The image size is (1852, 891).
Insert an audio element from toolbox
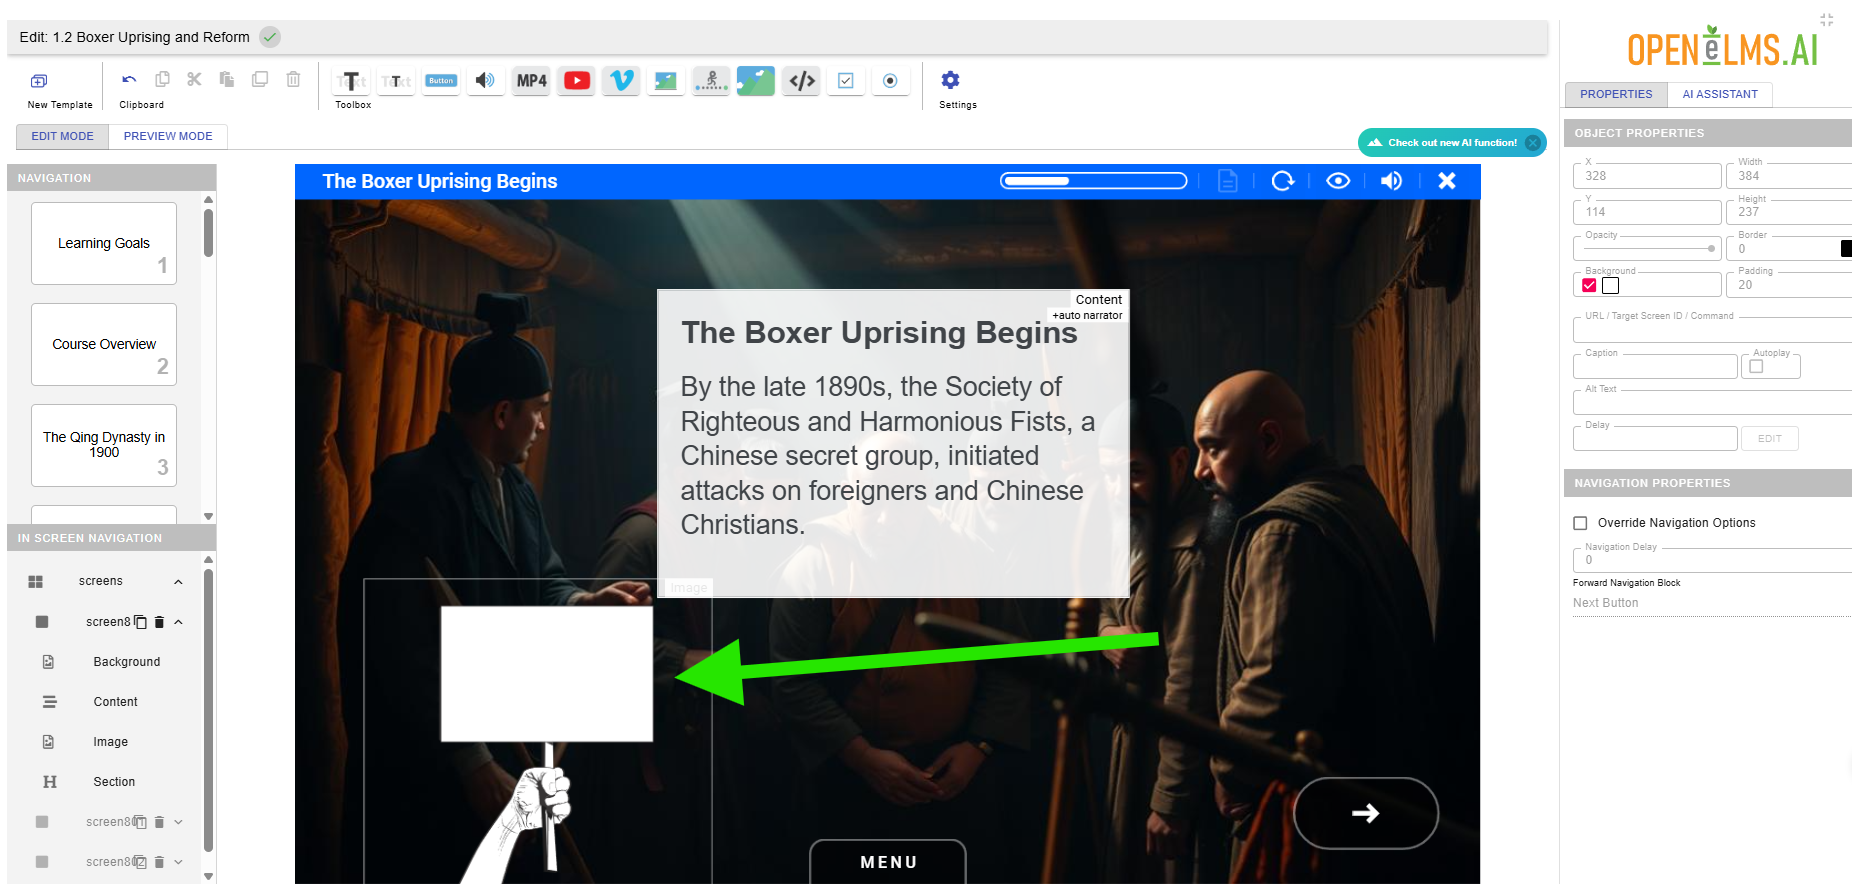coord(485,81)
